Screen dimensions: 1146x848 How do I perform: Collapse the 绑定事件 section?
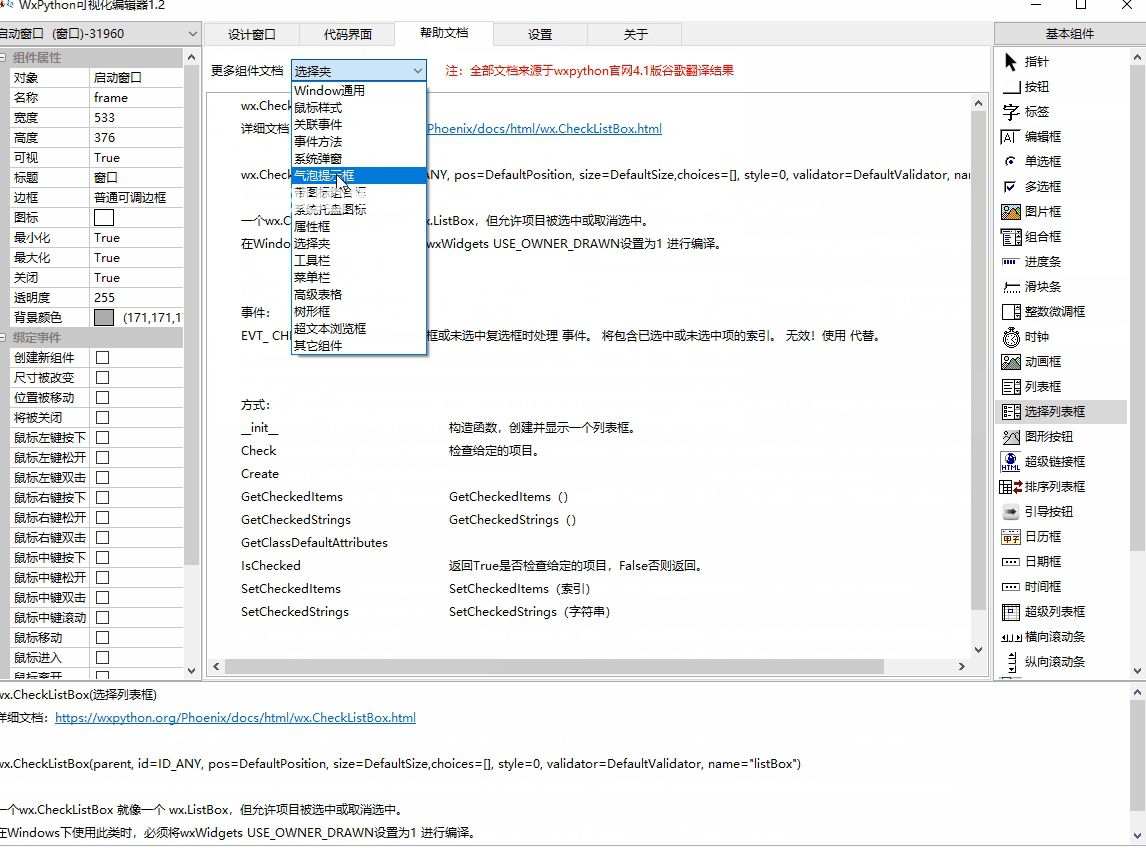tap(4, 338)
